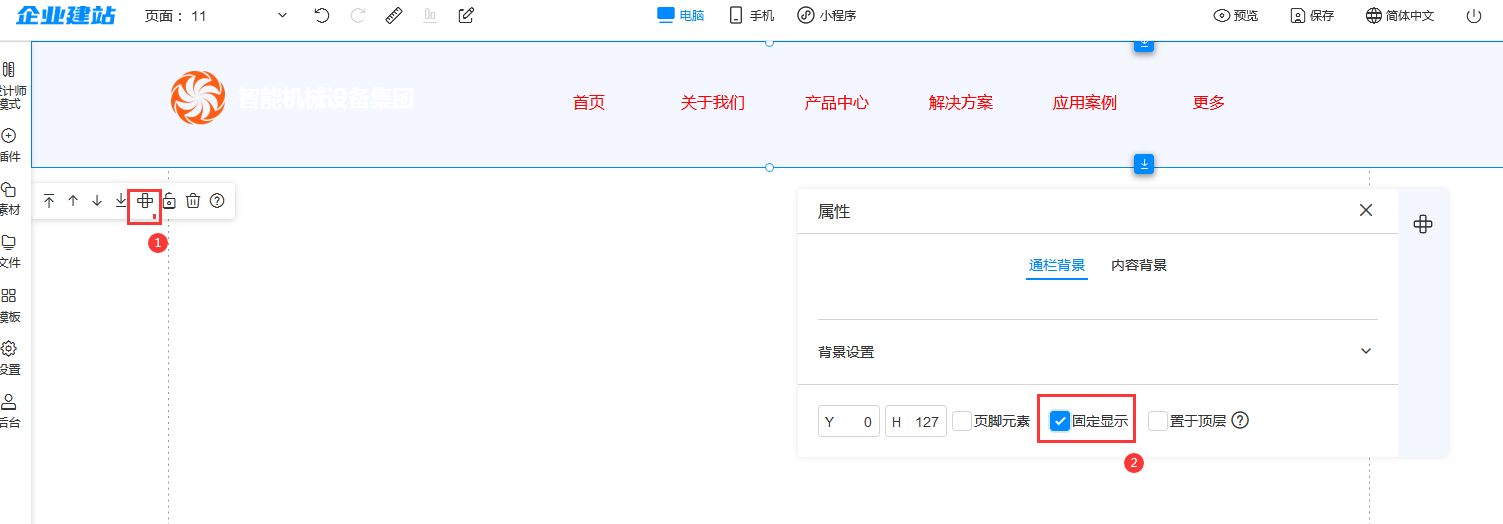Image resolution: width=1503 pixels, height=524 pixels.
Task: Open the 插件 plugin sidebar icon
Action: (9, 145)
